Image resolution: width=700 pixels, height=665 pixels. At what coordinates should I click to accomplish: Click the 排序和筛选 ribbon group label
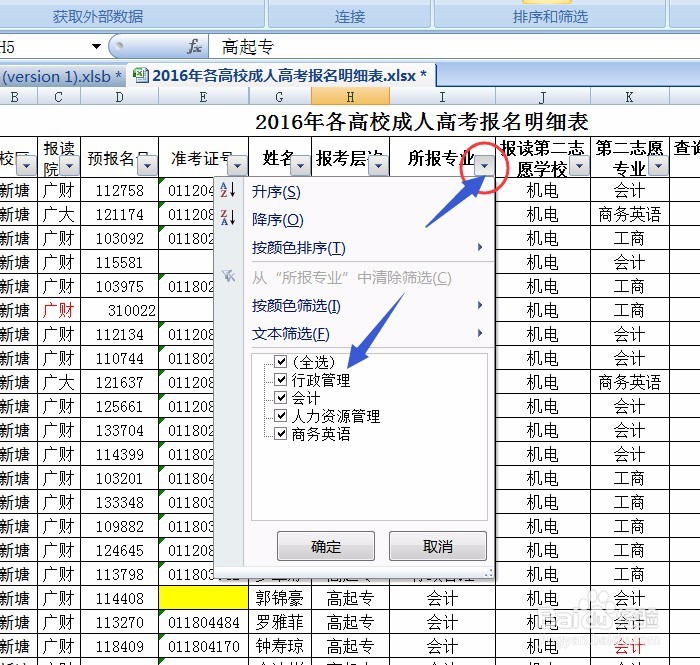pos(550,17)
